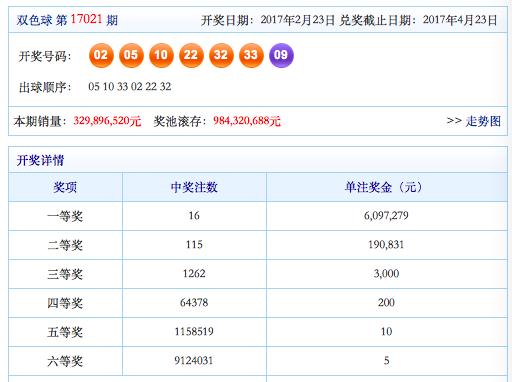Select third prize count 1262
This screenshot has width=512, height=382.
194,274
